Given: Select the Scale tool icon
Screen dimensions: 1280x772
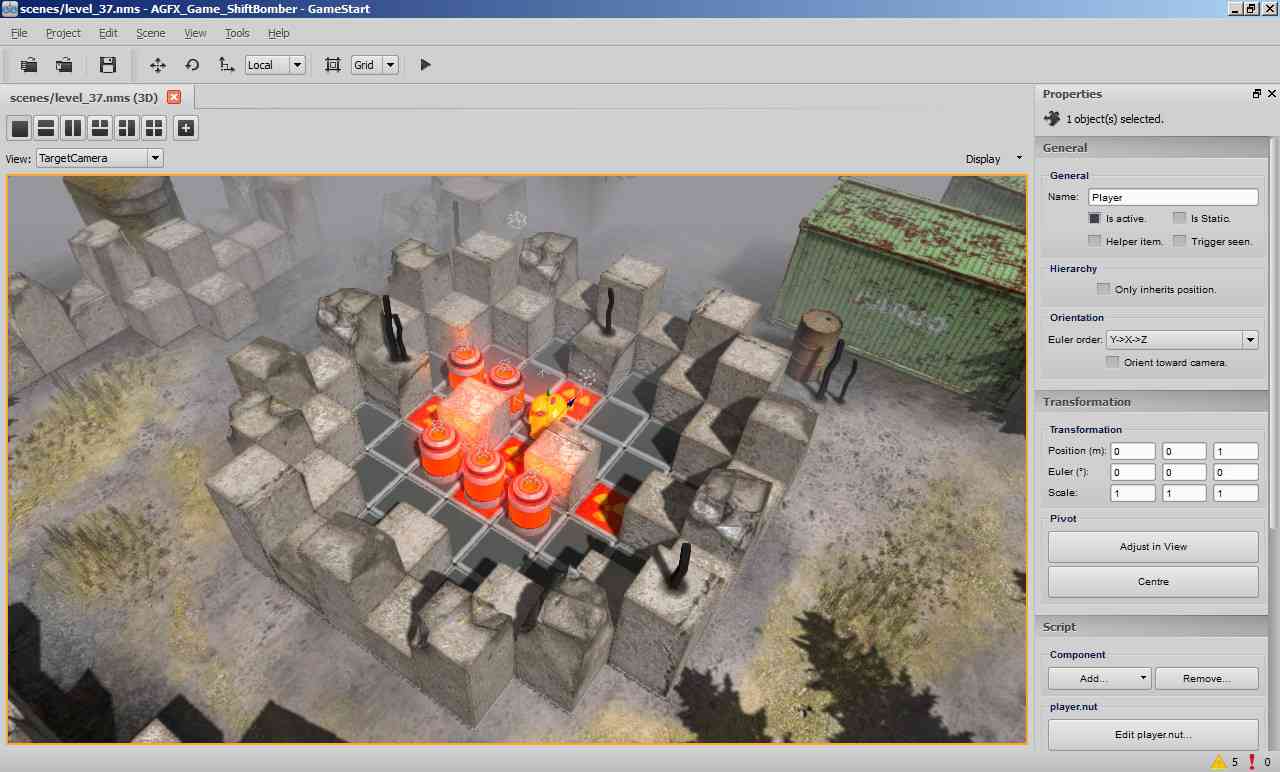Looking at the screenshot, I should (x=226, y=65).
